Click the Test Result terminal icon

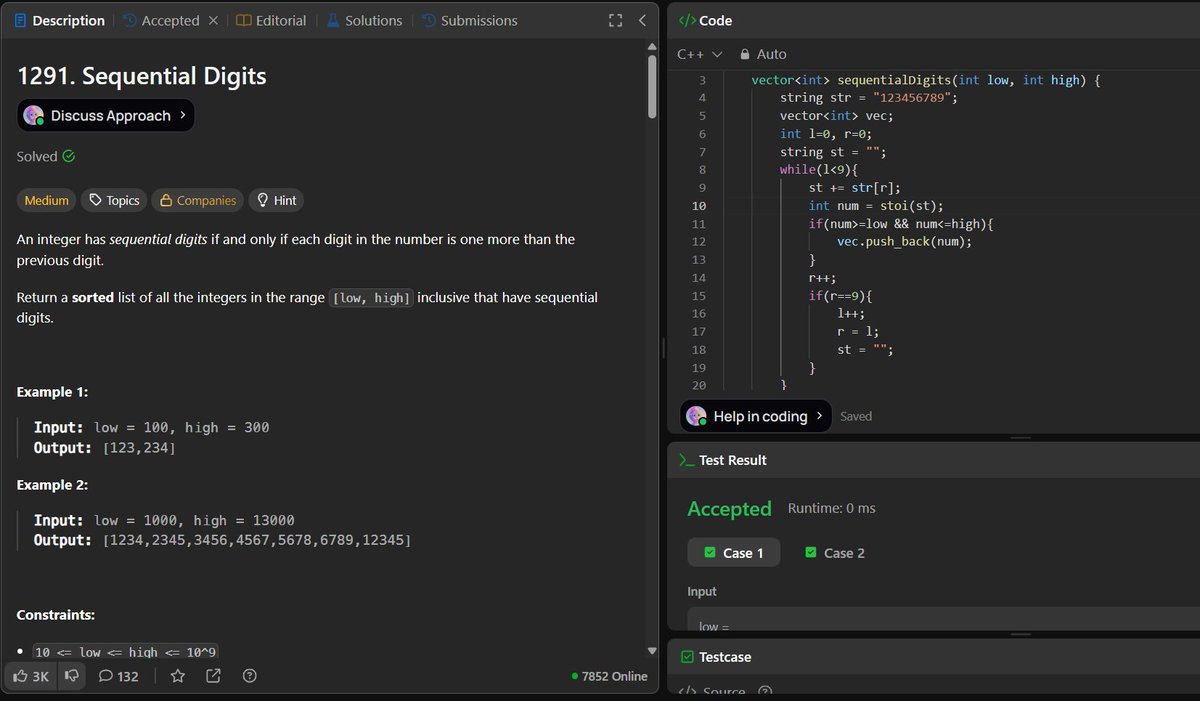pyautogui.click(x=686, y=460)
